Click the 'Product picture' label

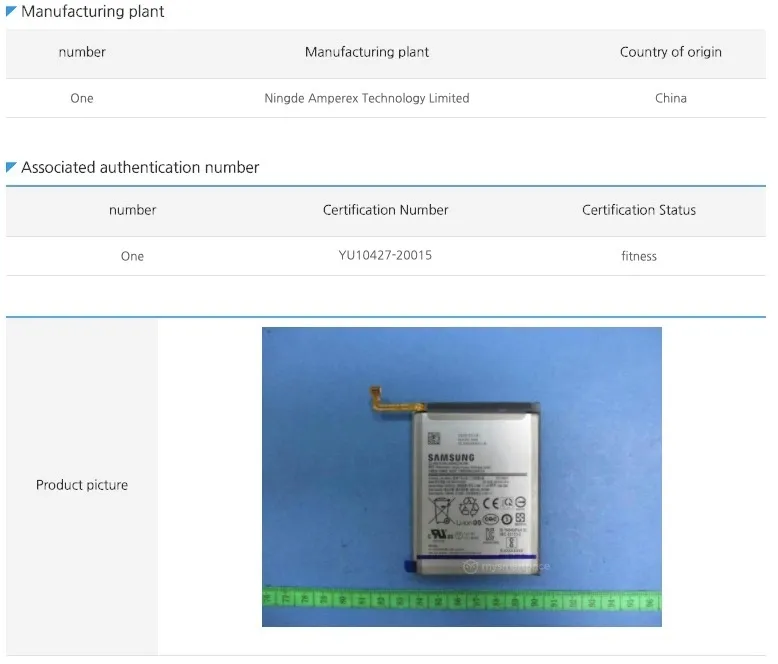82,485
